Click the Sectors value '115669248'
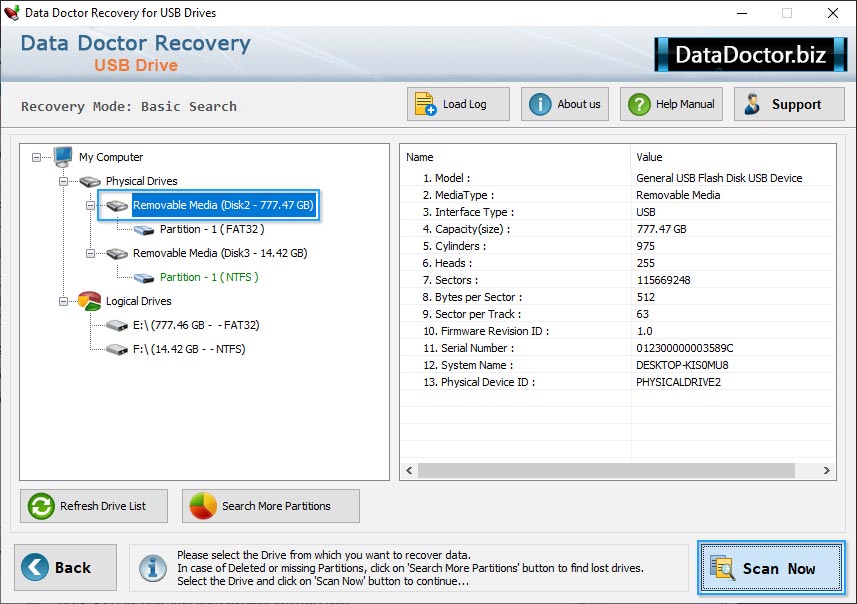857x604 pixels. click(x=664, y=280)
